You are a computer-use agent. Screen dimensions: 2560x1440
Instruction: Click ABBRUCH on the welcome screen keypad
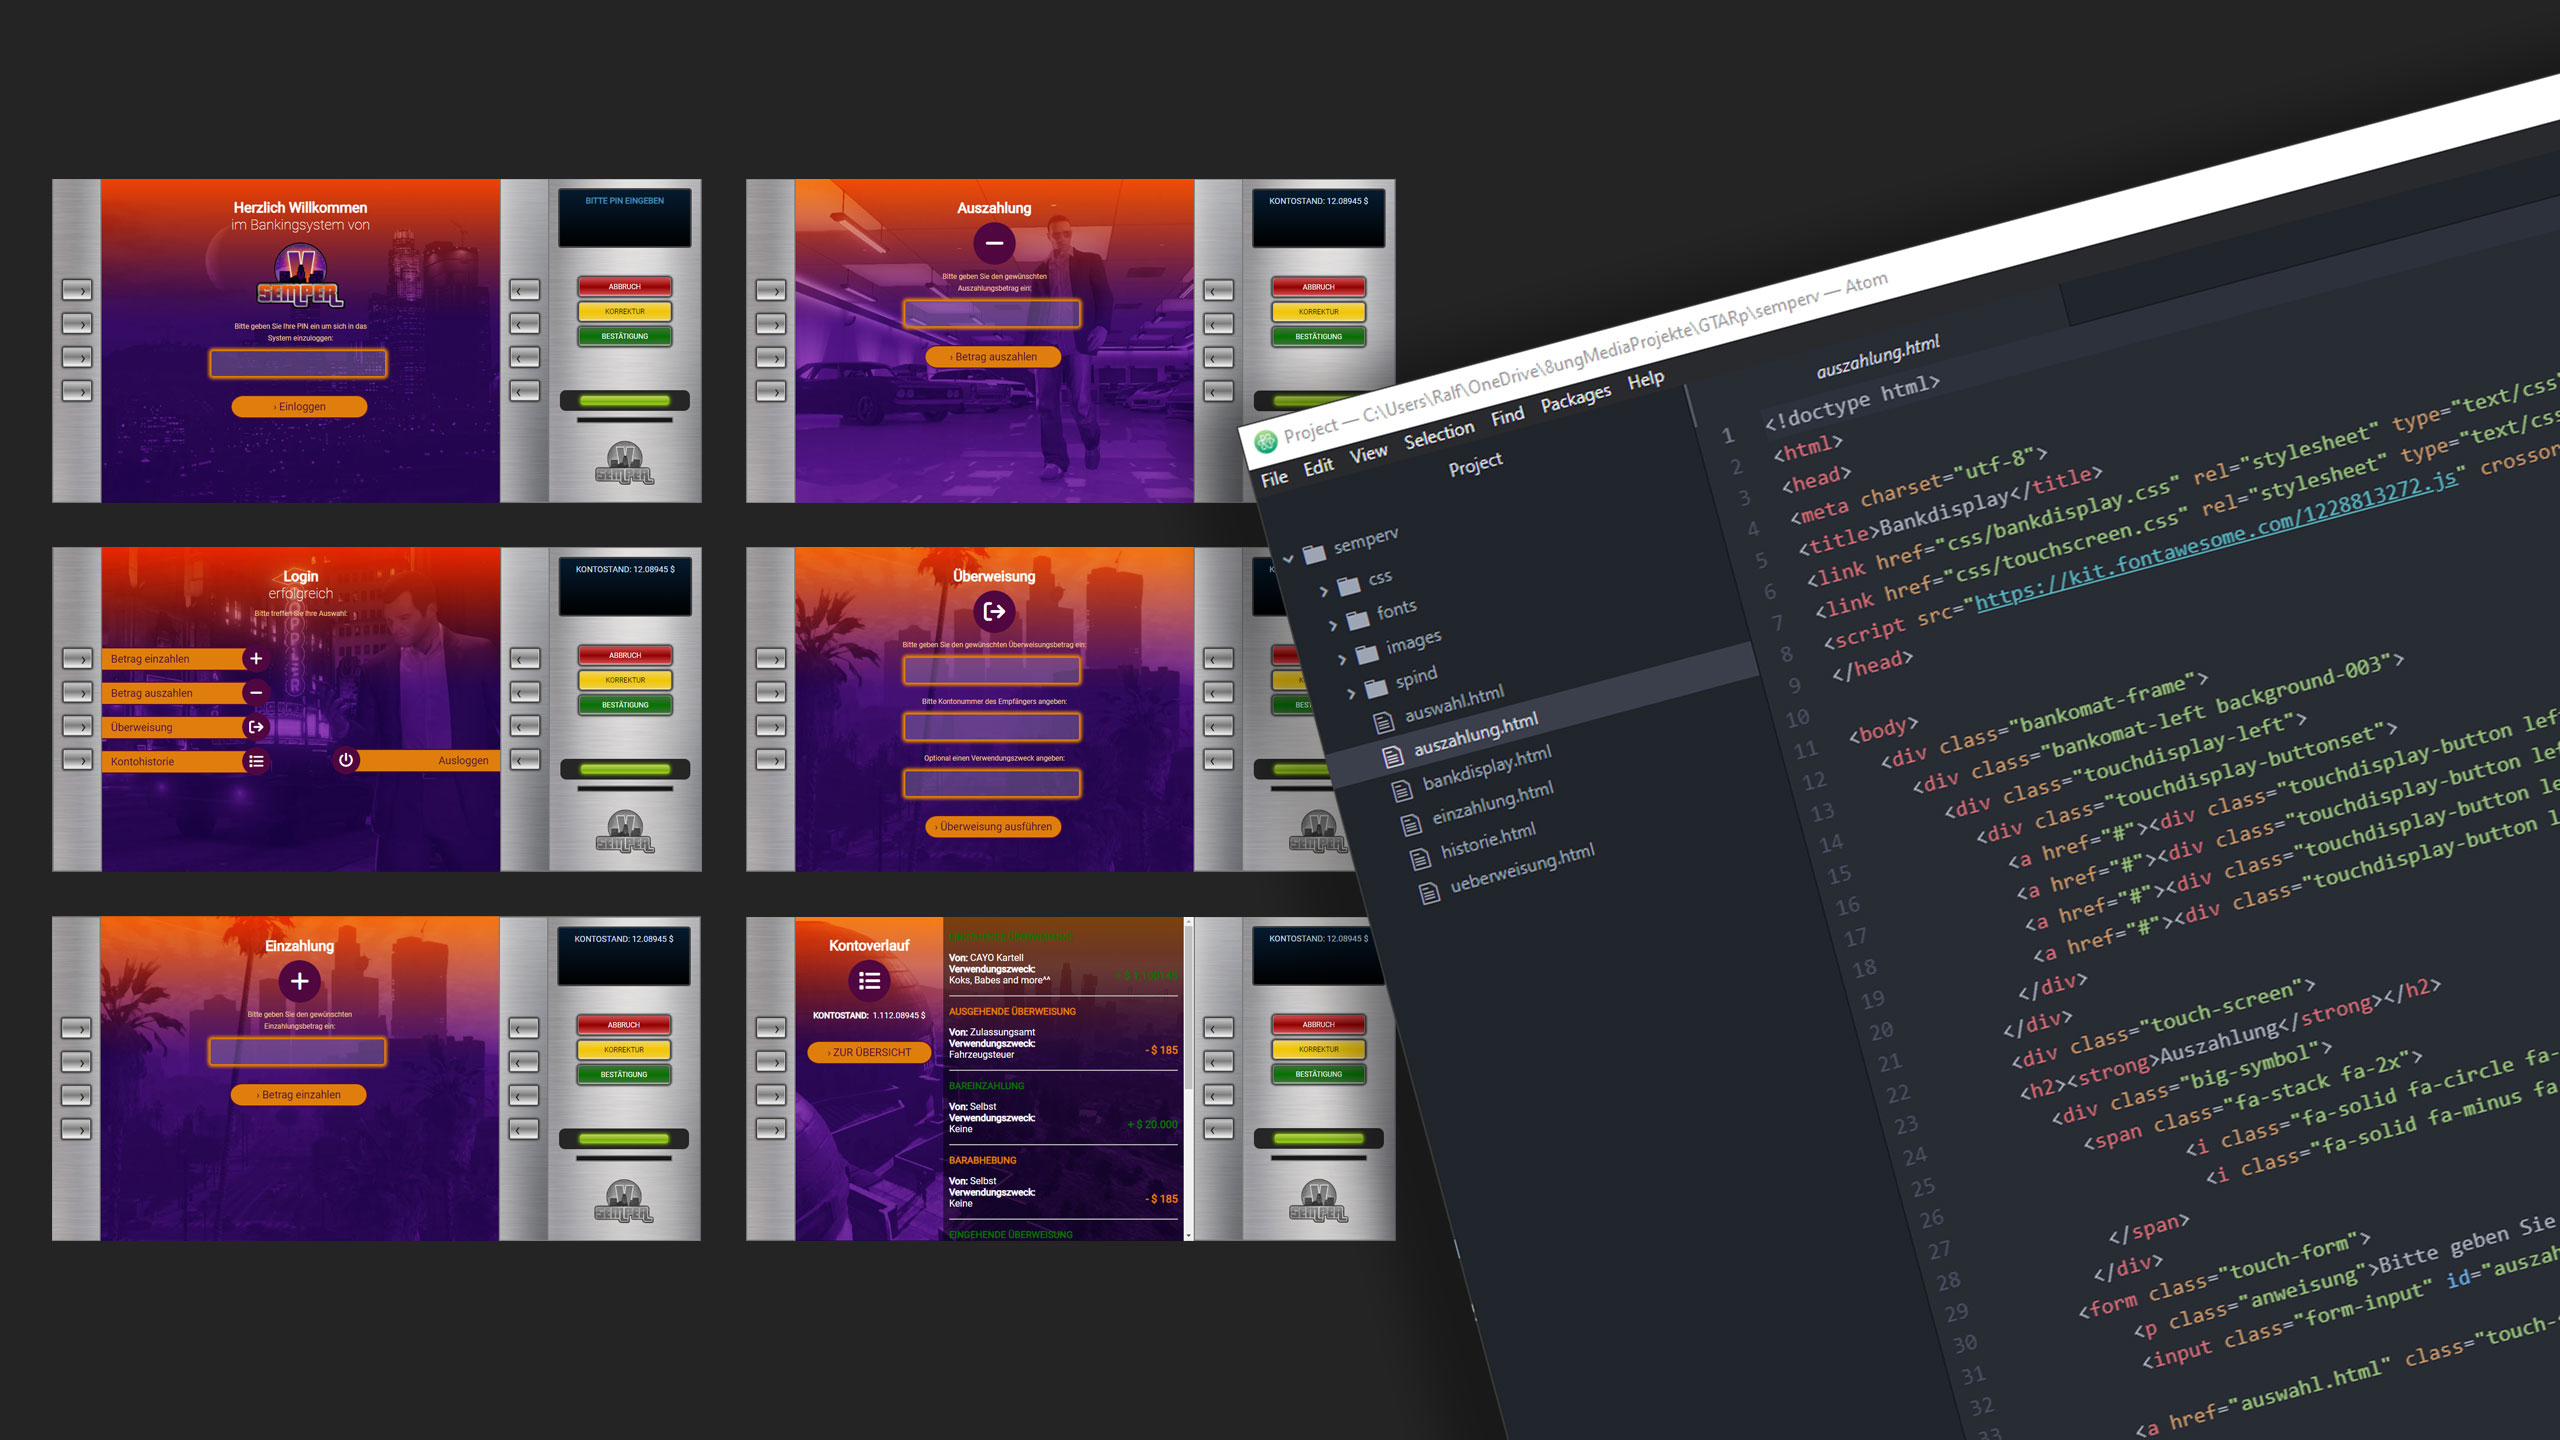[x=624, y=287]
